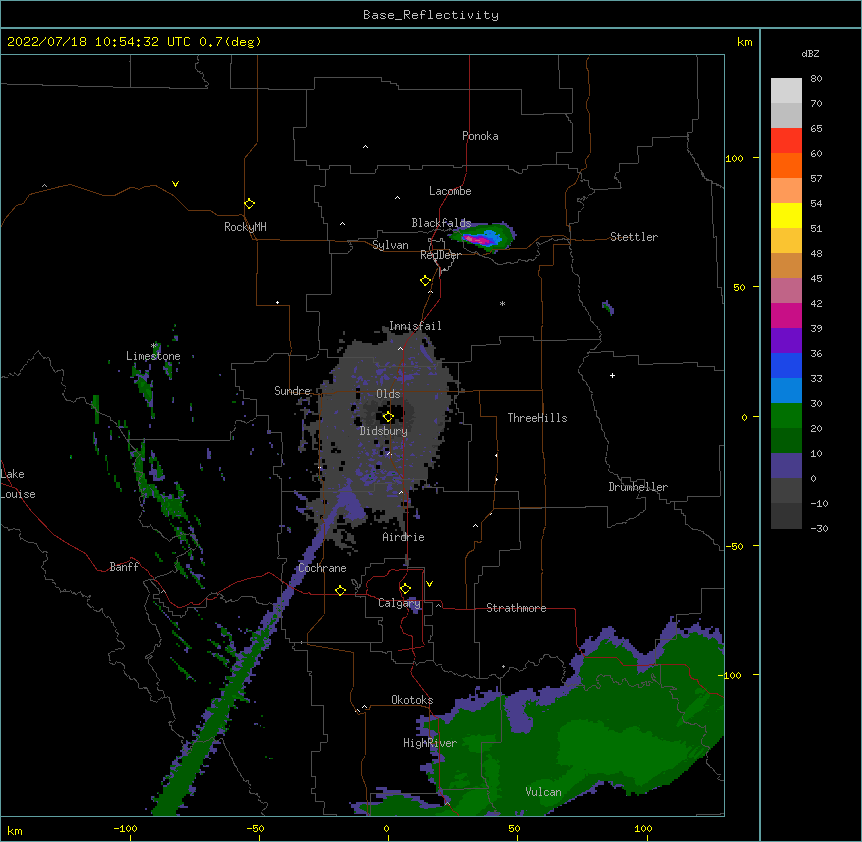Select the yellow V marker northwest of RockyMH

pos(175,184)
